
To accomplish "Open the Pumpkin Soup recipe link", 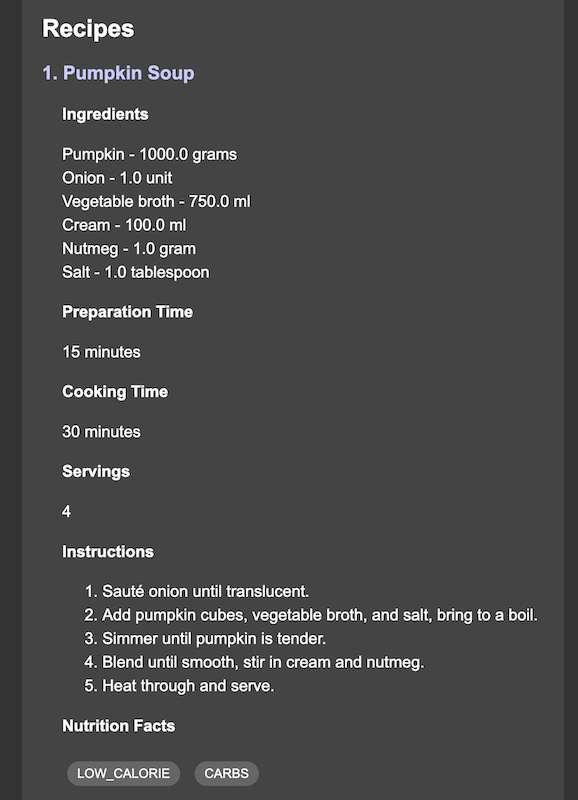I will coord(118,73).
